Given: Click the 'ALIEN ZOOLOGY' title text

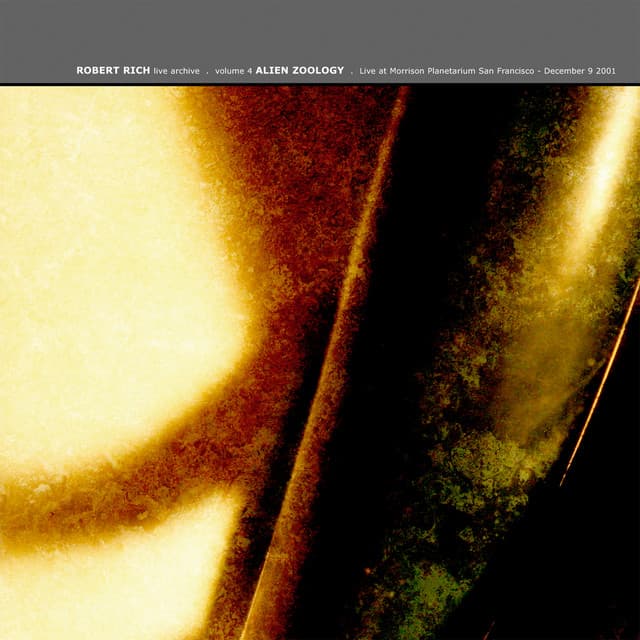Looking at the screenshot, I should (x=300, y=71).
